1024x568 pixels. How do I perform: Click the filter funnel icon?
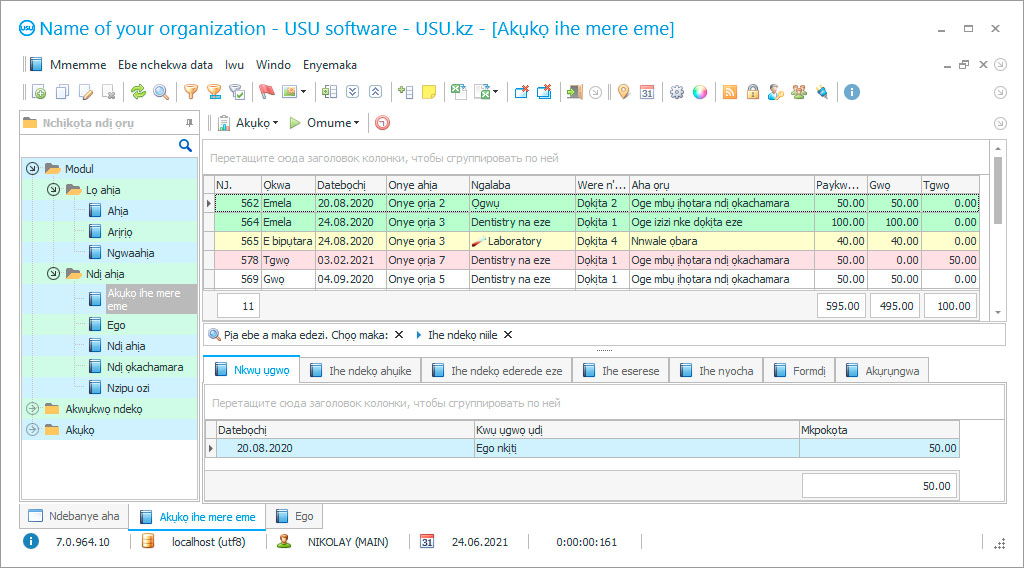pos(190,92)
